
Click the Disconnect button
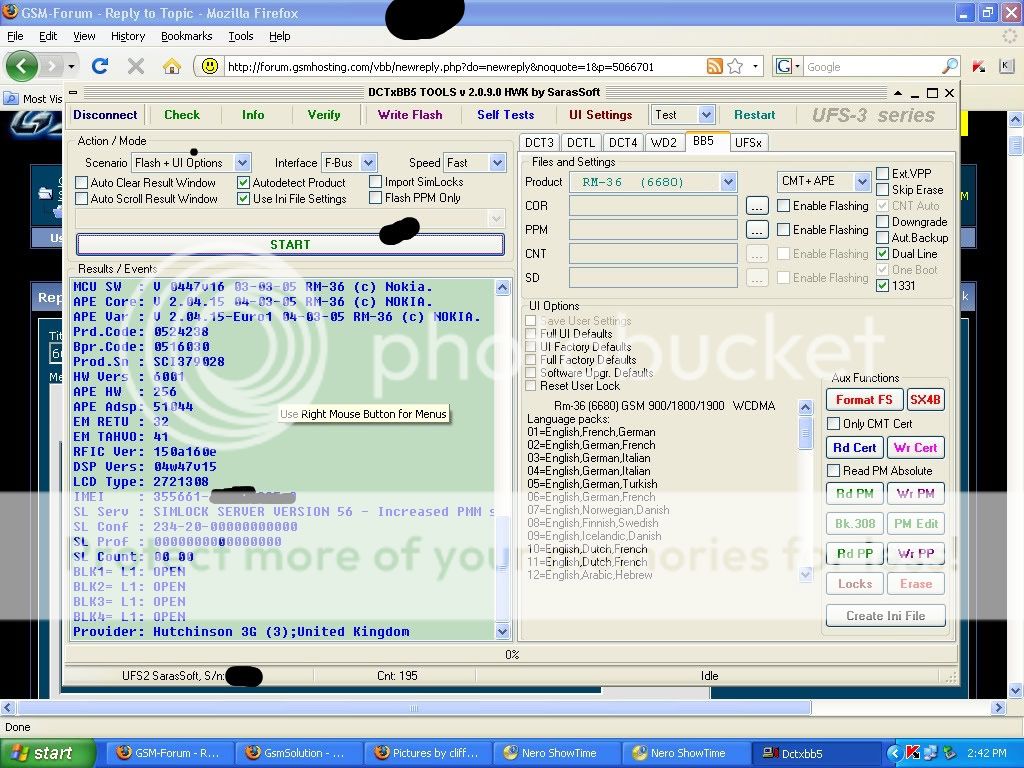[105, 115]
